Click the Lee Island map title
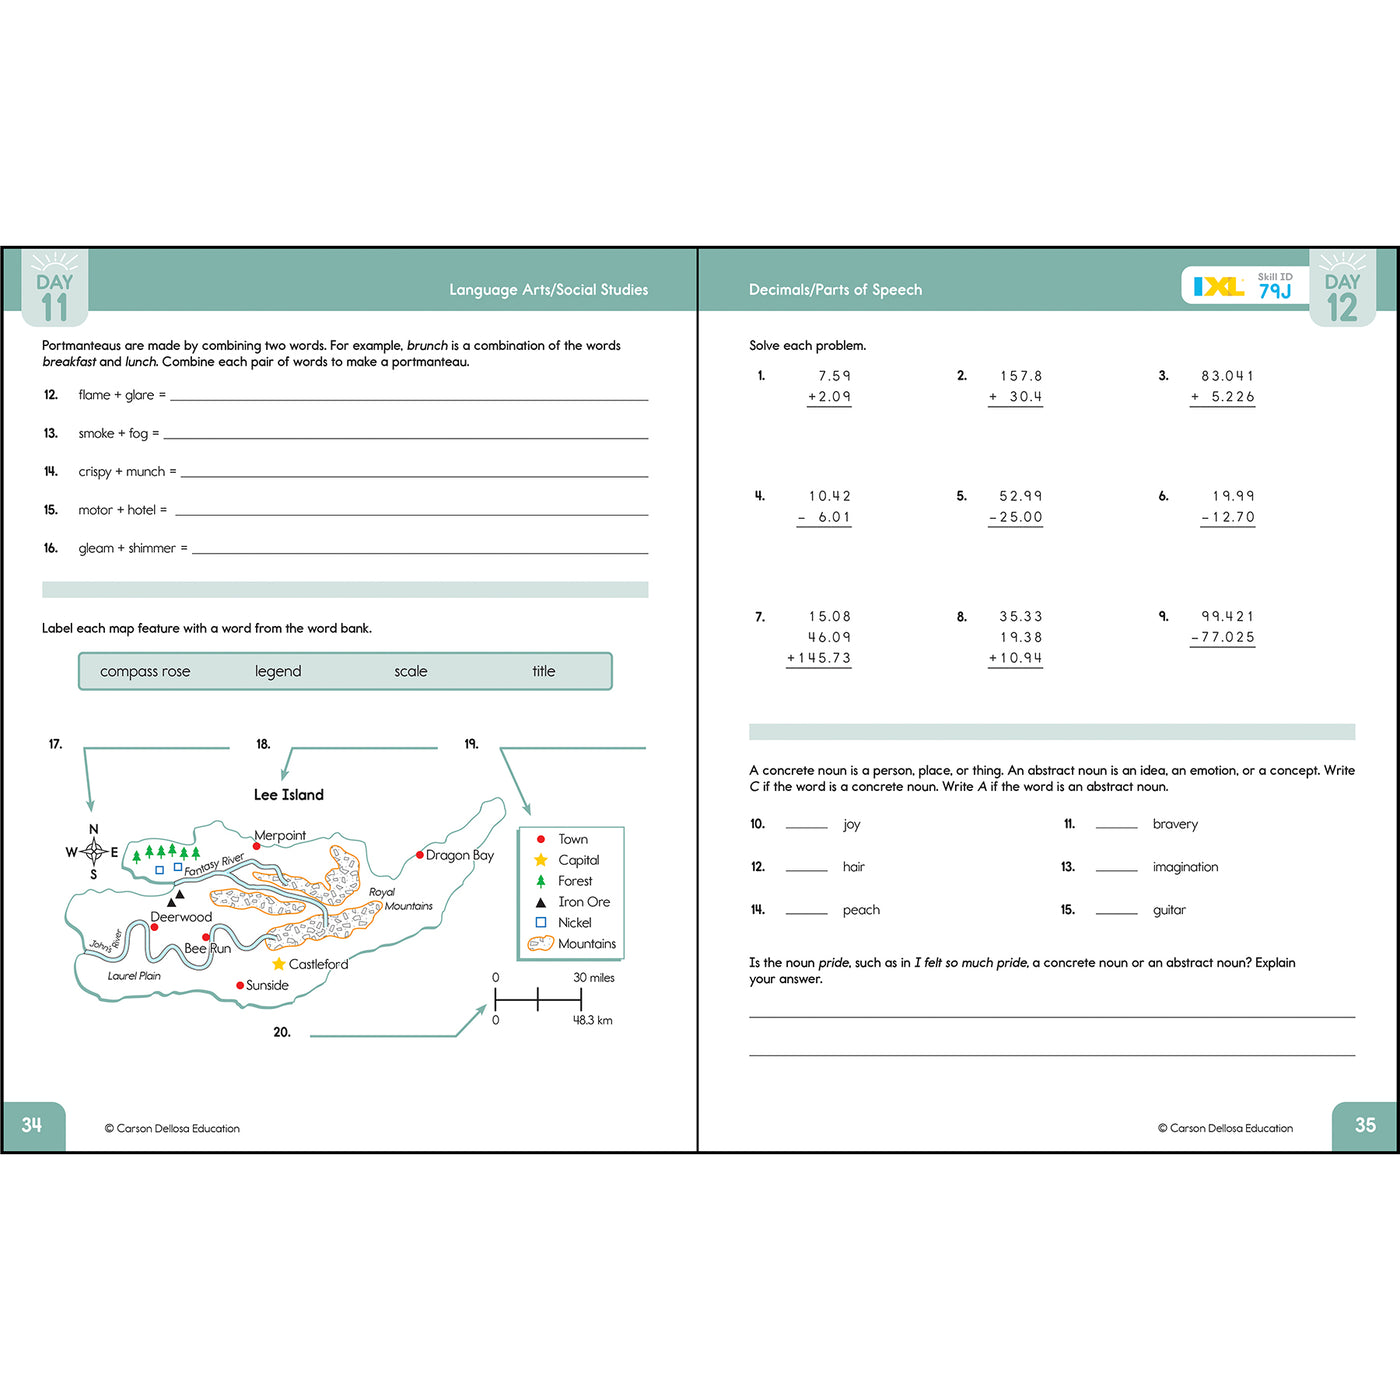 pos(289,795)
